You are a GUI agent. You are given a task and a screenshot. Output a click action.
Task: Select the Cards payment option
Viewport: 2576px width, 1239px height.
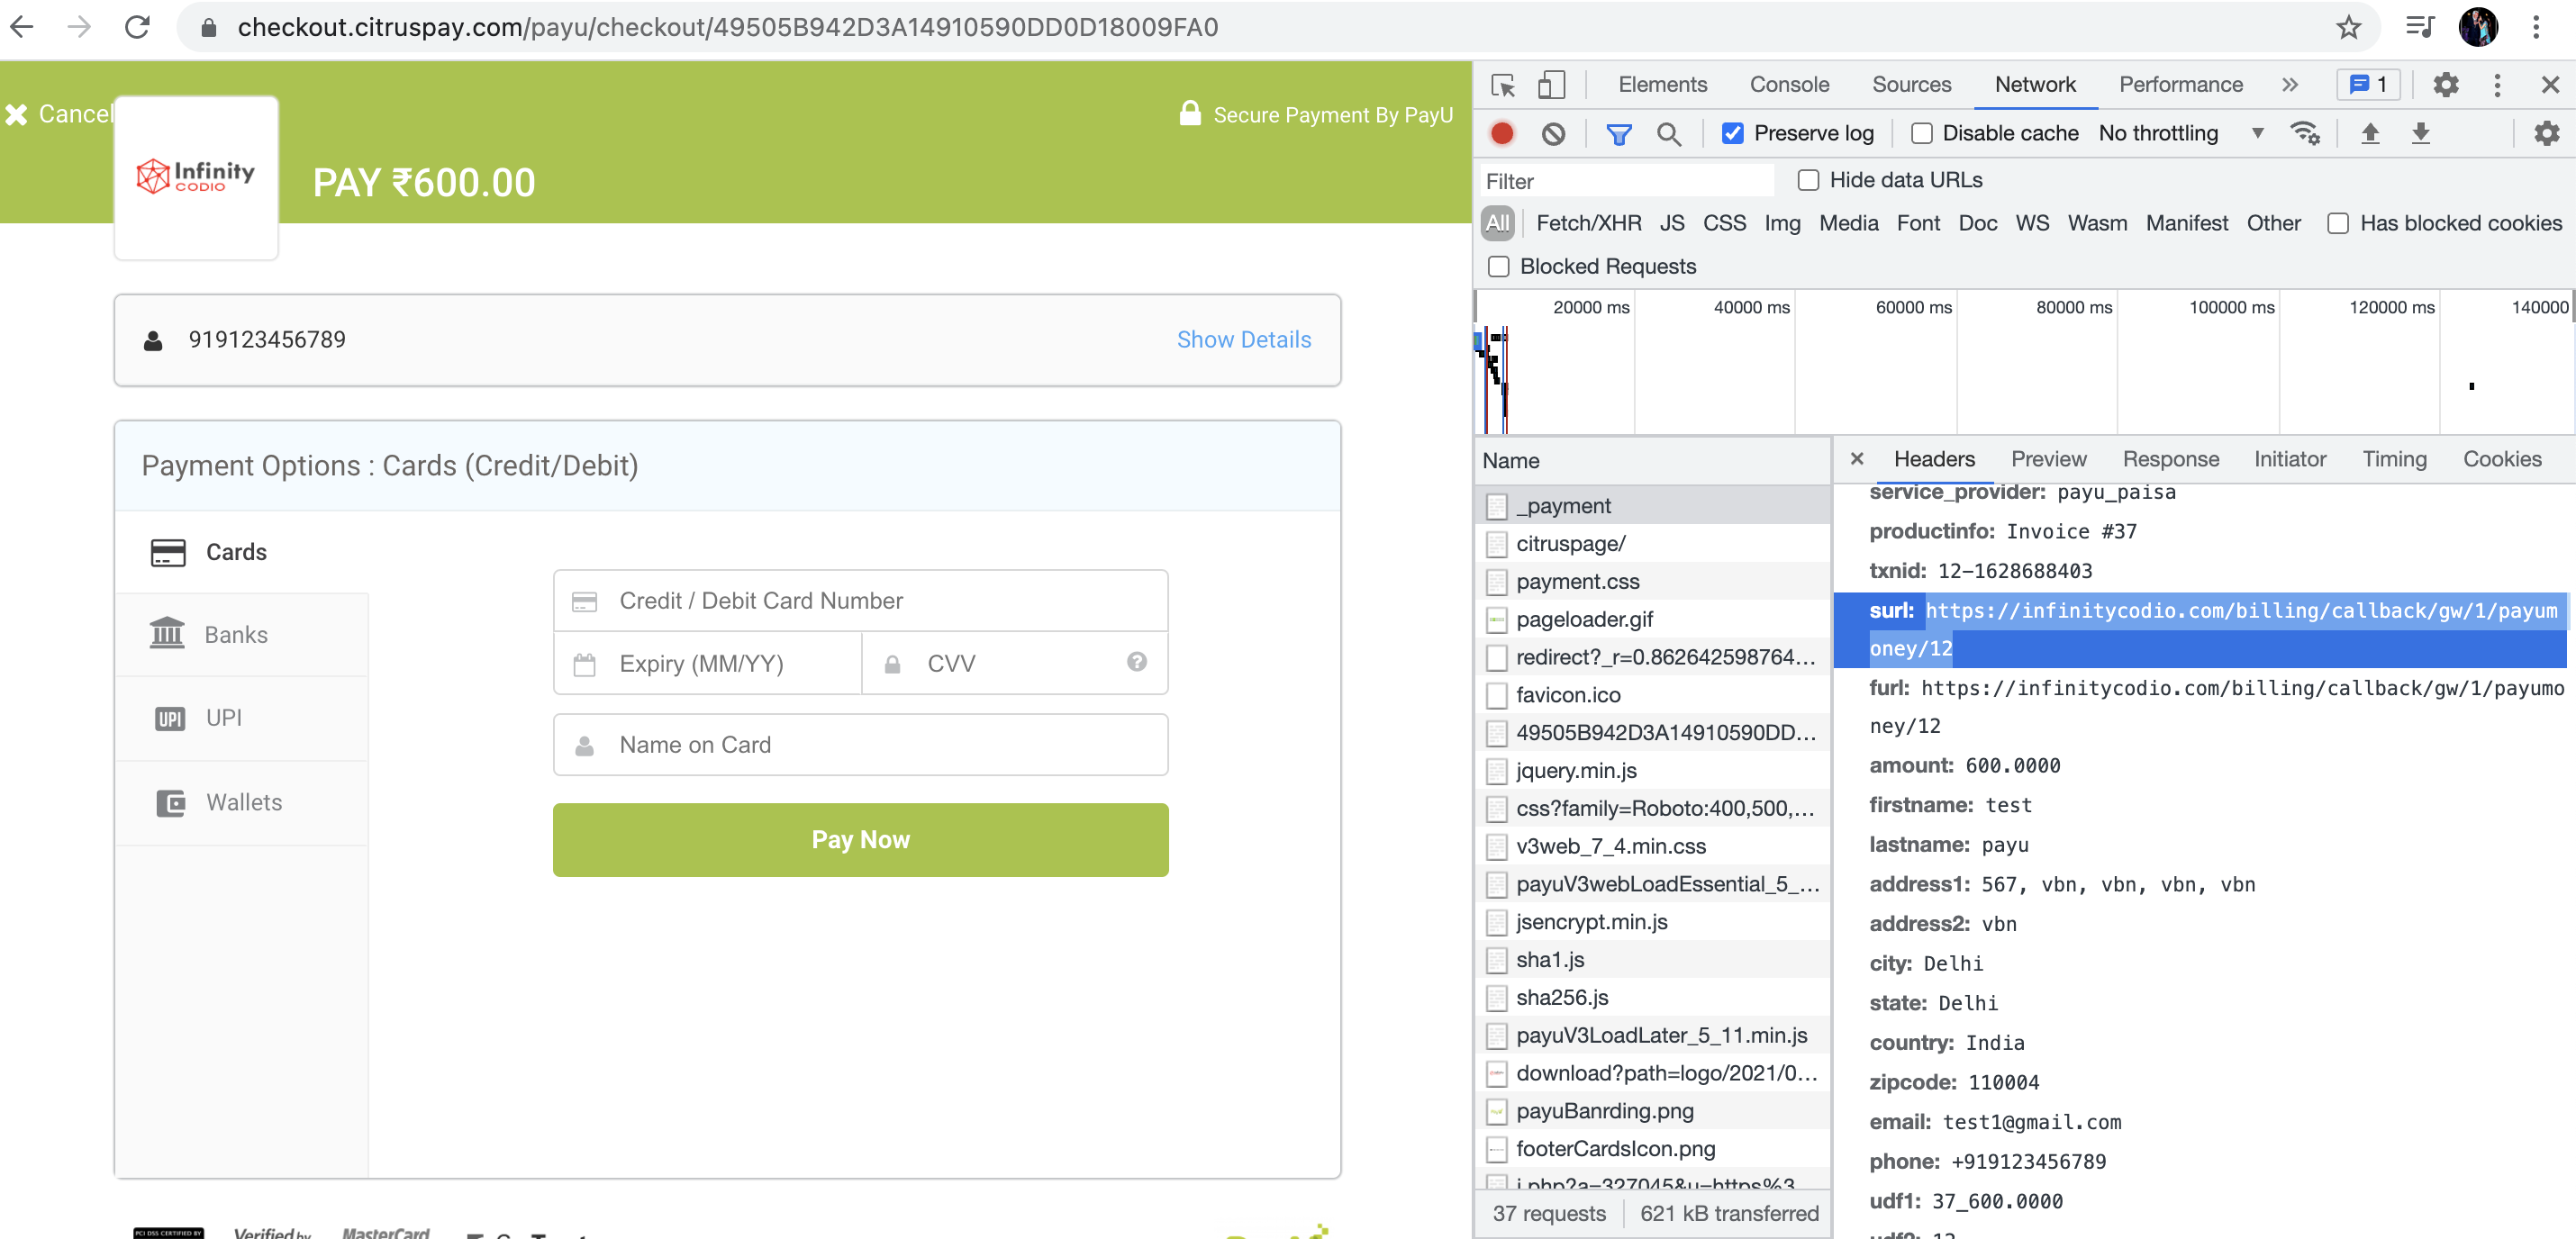(x=242, y=552)
